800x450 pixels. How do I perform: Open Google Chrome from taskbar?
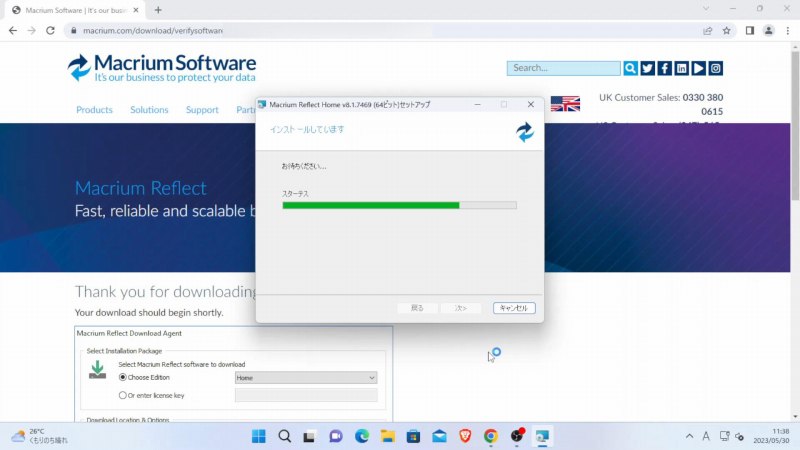click(x=491, y=436)
